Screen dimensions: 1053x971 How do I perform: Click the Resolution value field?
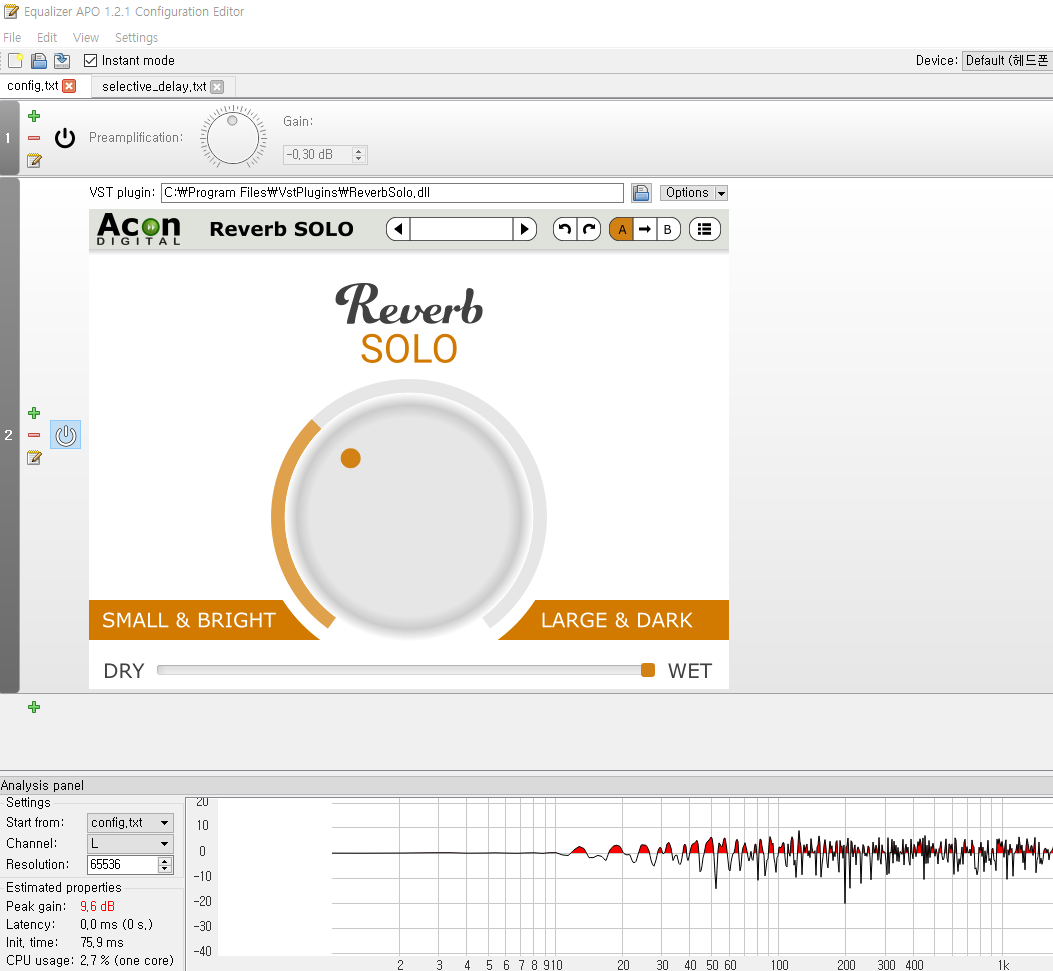click(122, 865)
